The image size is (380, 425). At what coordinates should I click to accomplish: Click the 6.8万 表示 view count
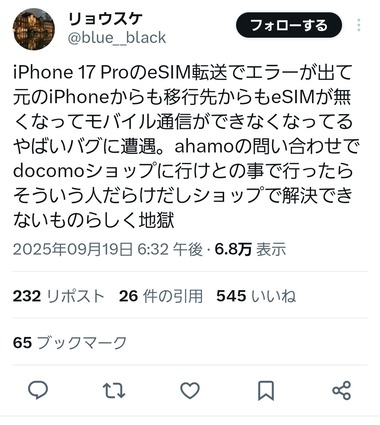coord(250,249)
